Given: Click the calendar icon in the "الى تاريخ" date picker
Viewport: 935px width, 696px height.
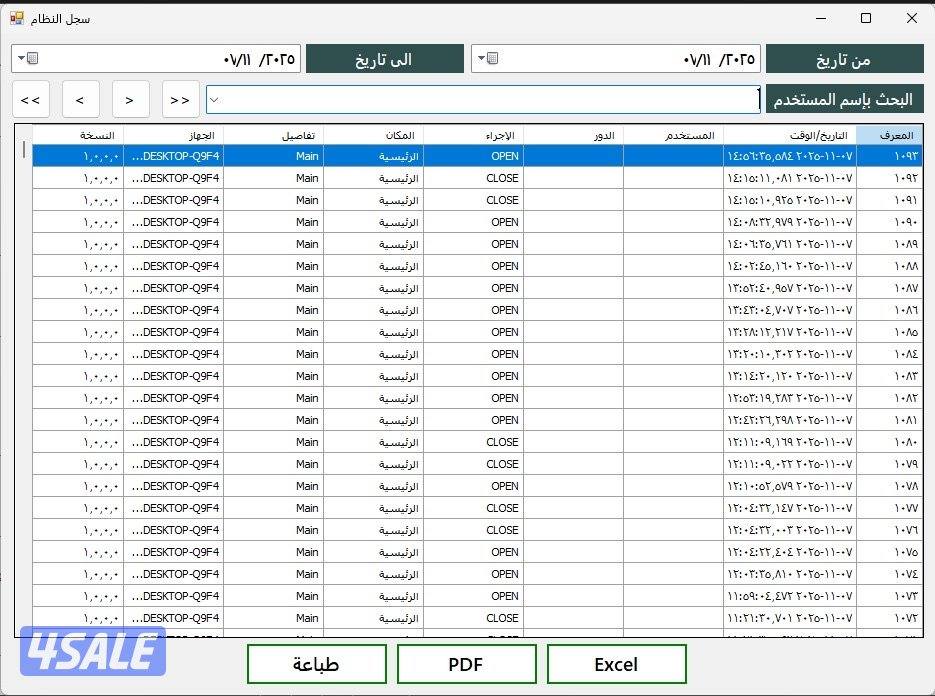Looking at the screenshot, I should pyautogui.click(x=32, y=59).
